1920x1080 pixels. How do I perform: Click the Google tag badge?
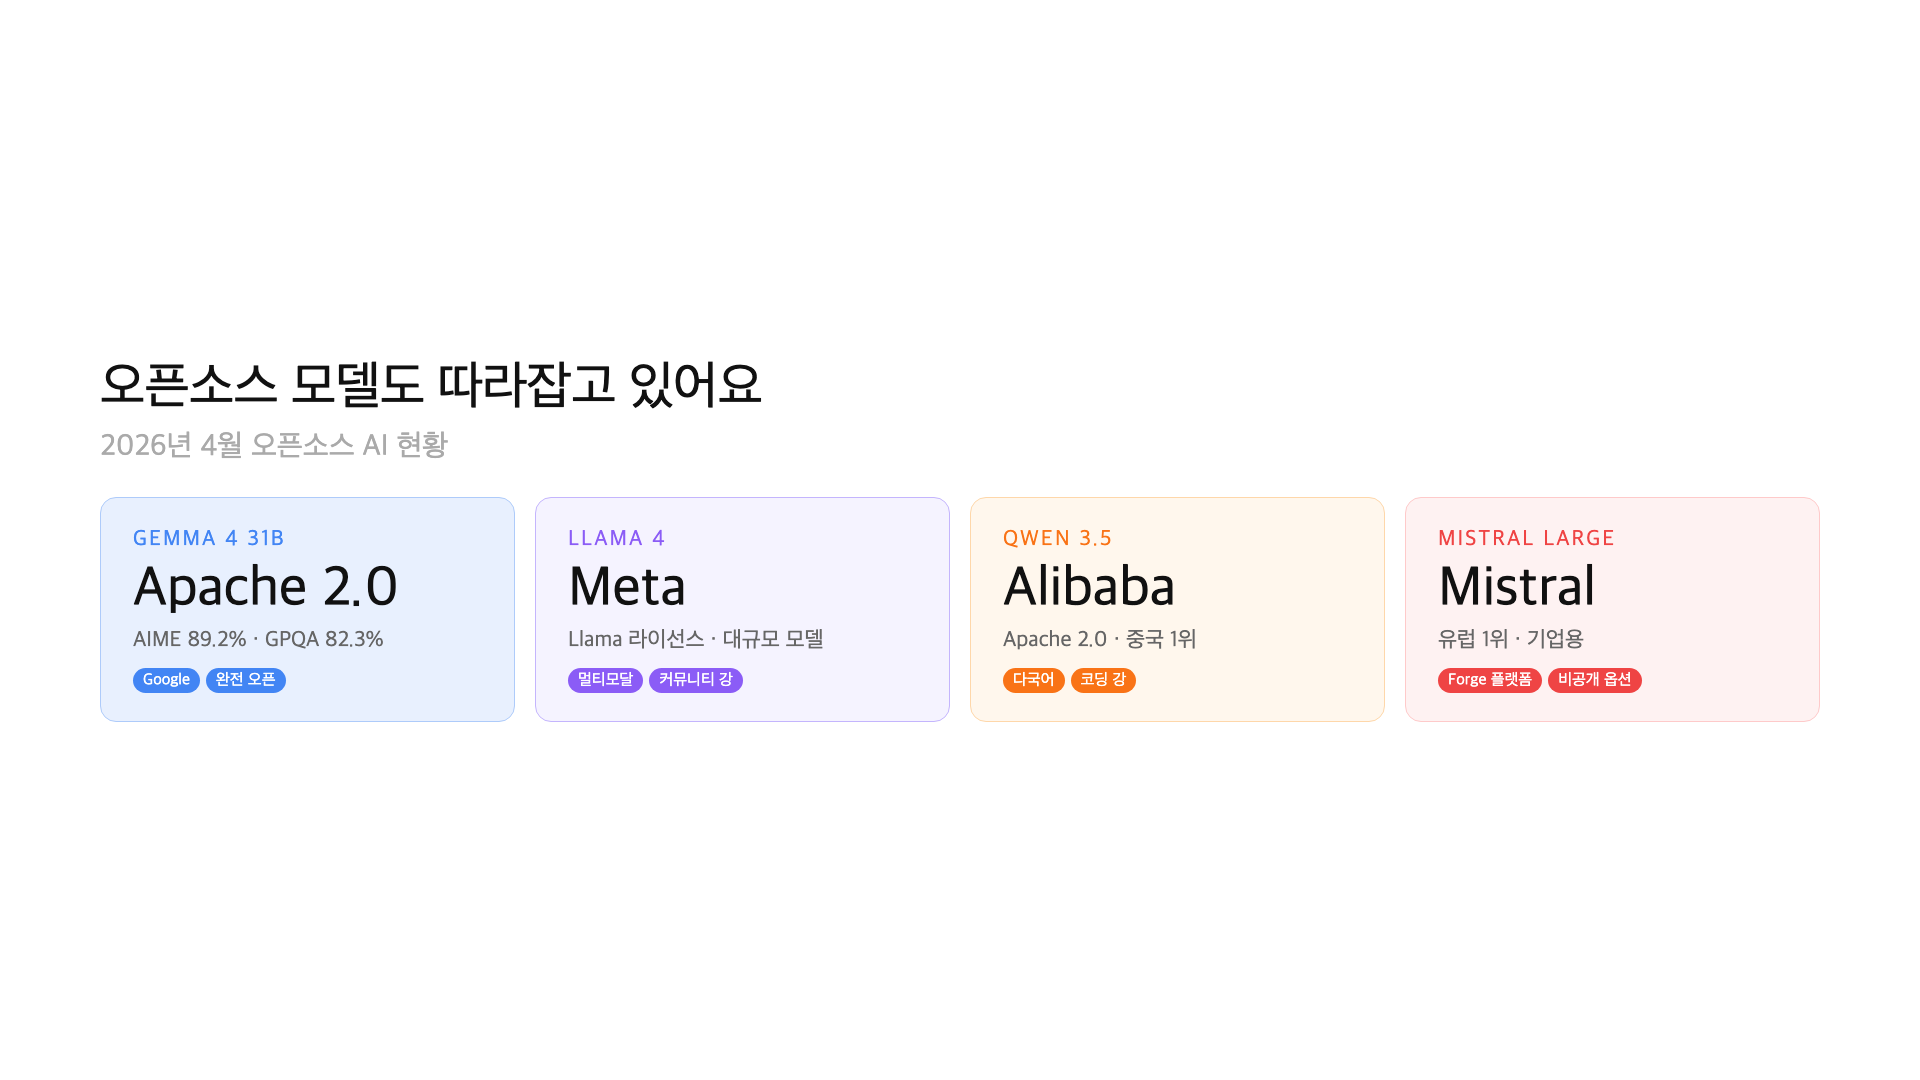click(x=166, y=680)
